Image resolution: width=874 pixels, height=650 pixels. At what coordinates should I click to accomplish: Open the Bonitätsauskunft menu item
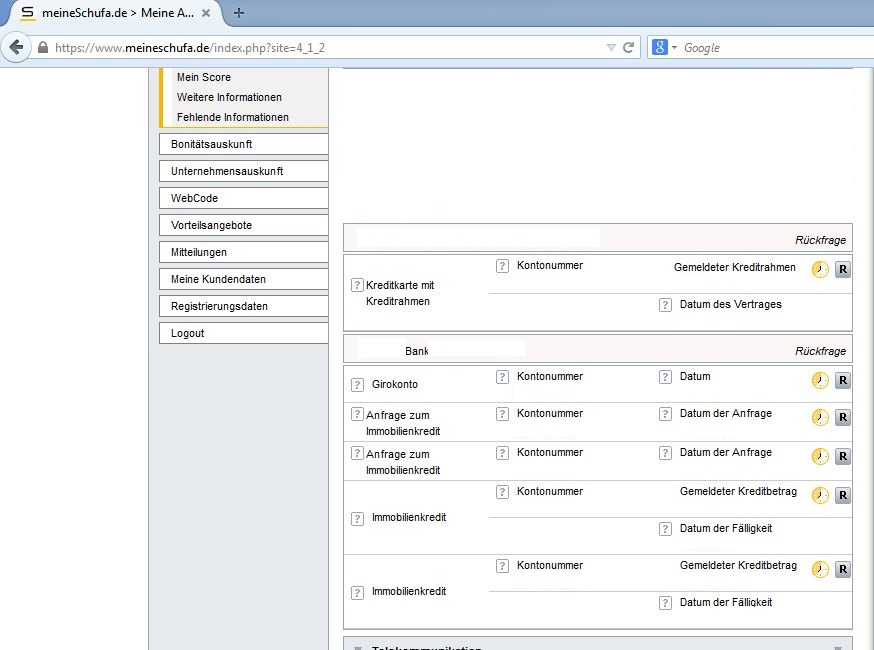(243, 144)
